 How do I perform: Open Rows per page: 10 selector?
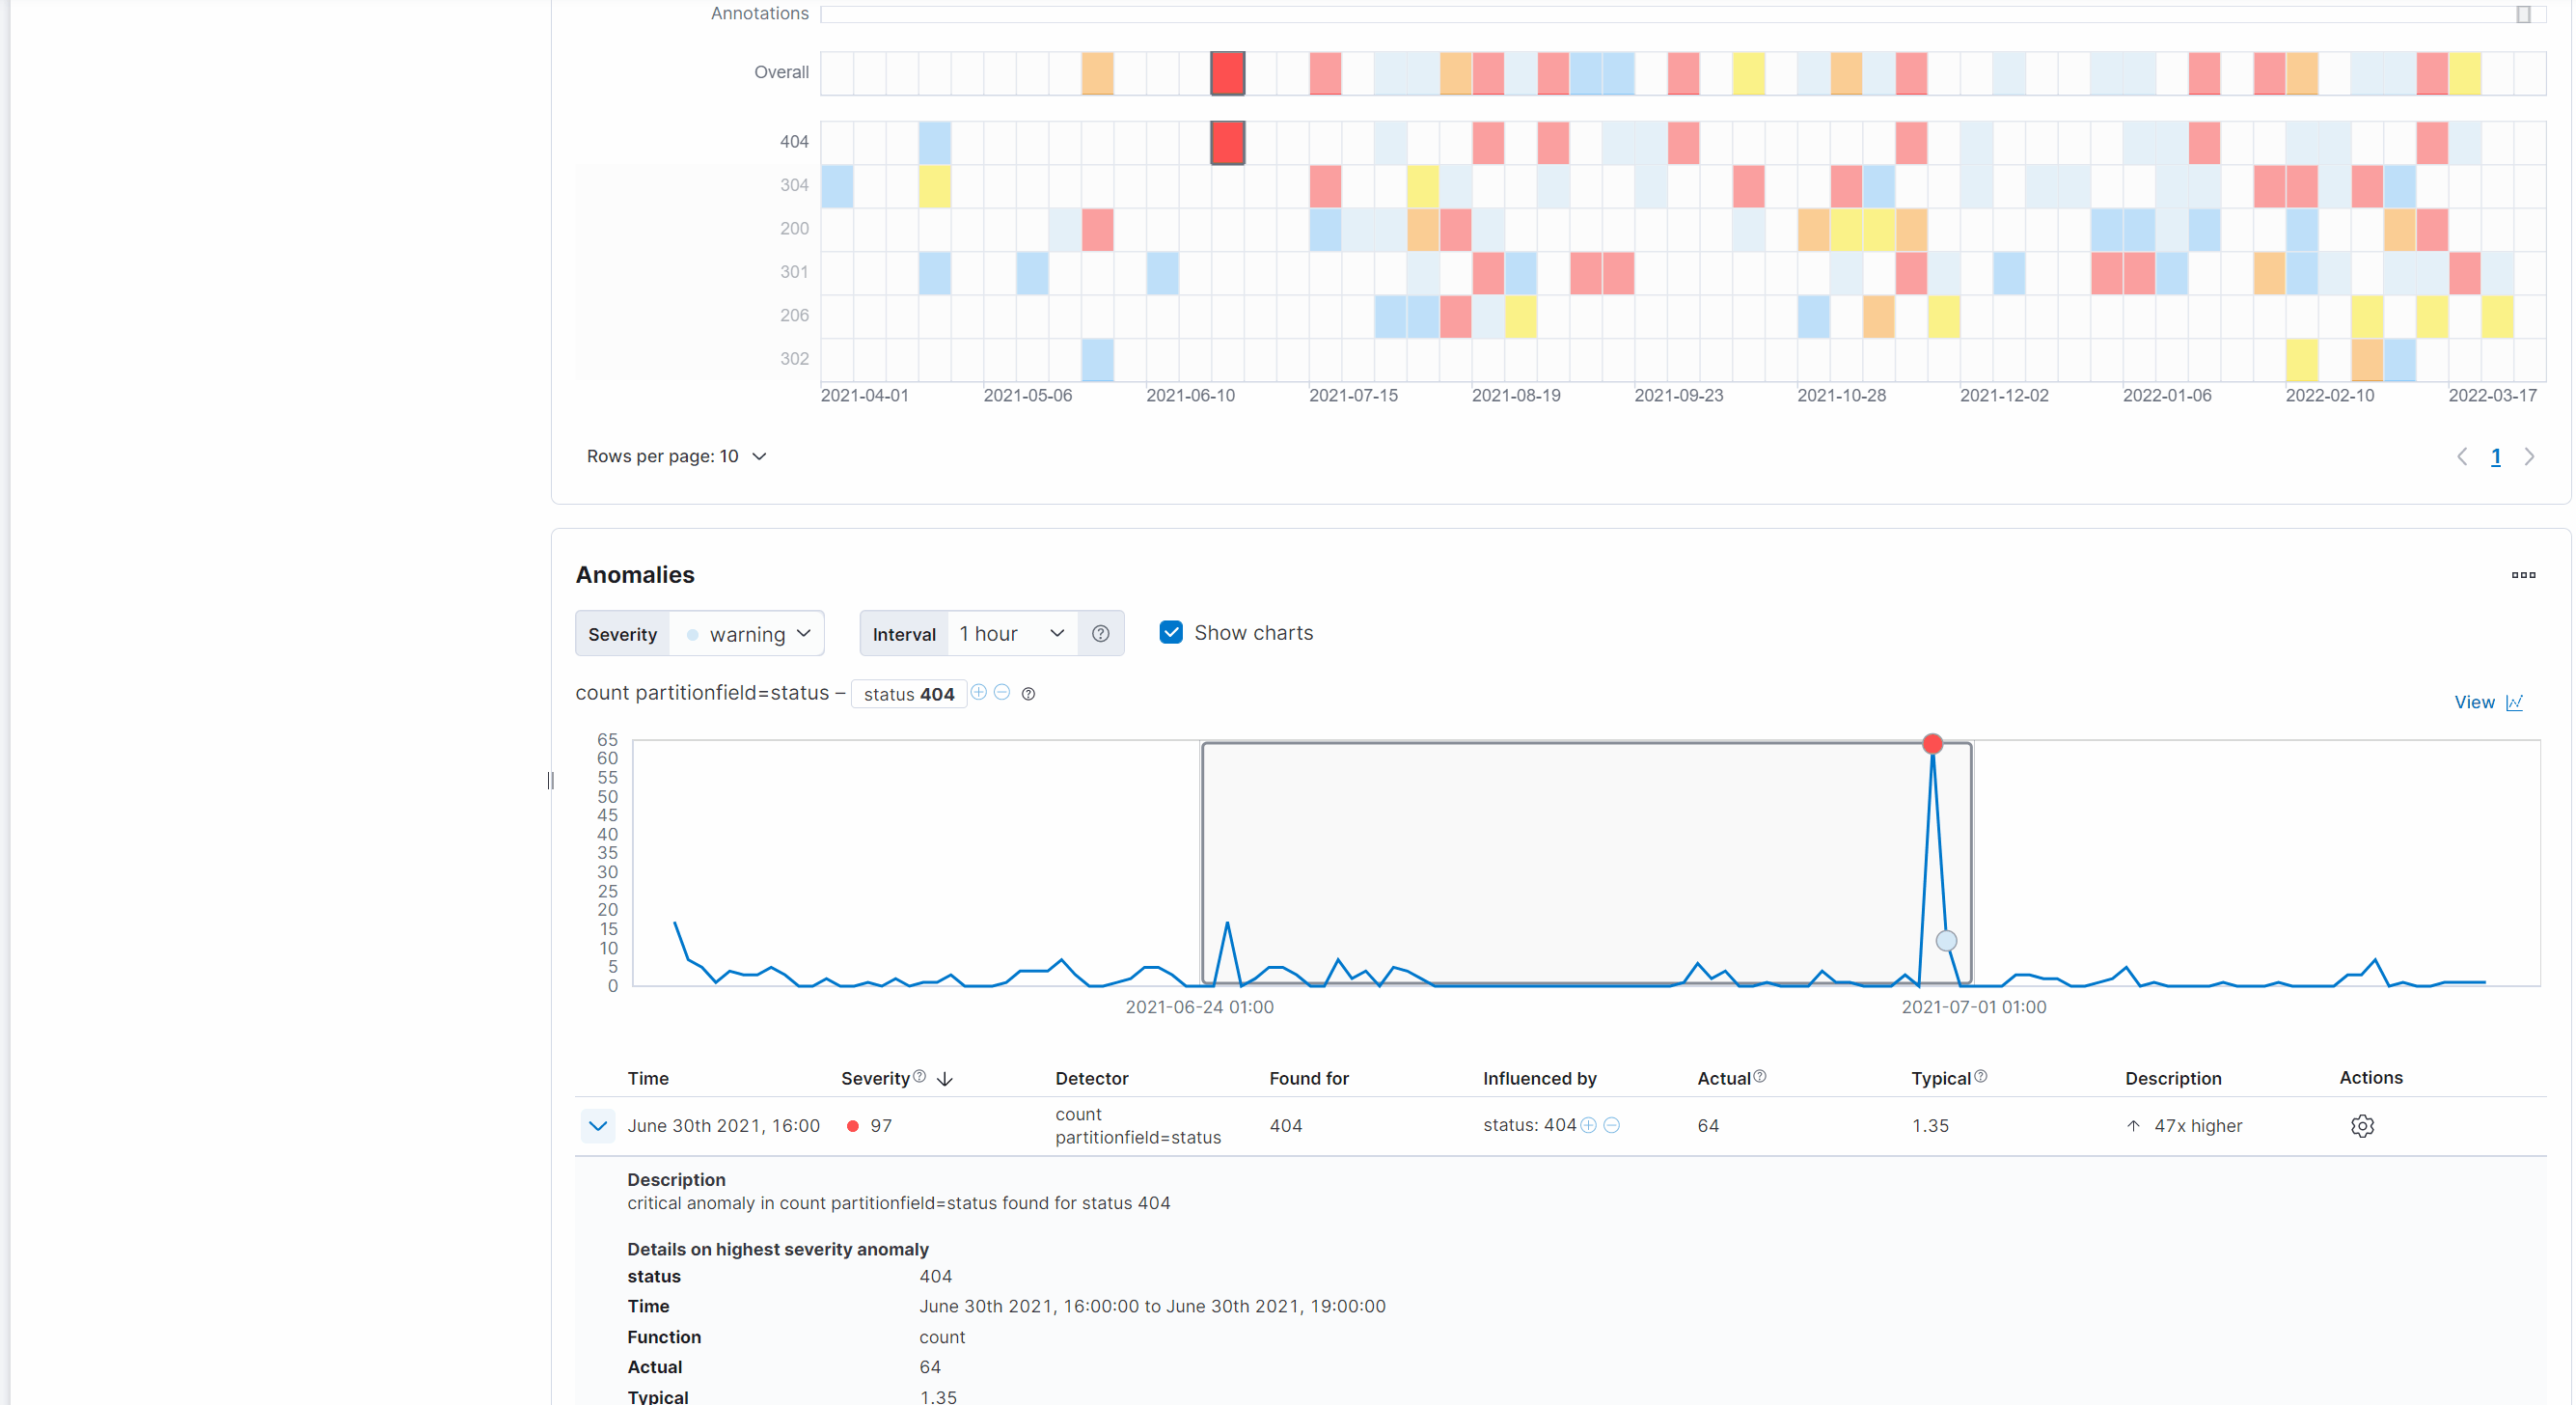[677, 457]
